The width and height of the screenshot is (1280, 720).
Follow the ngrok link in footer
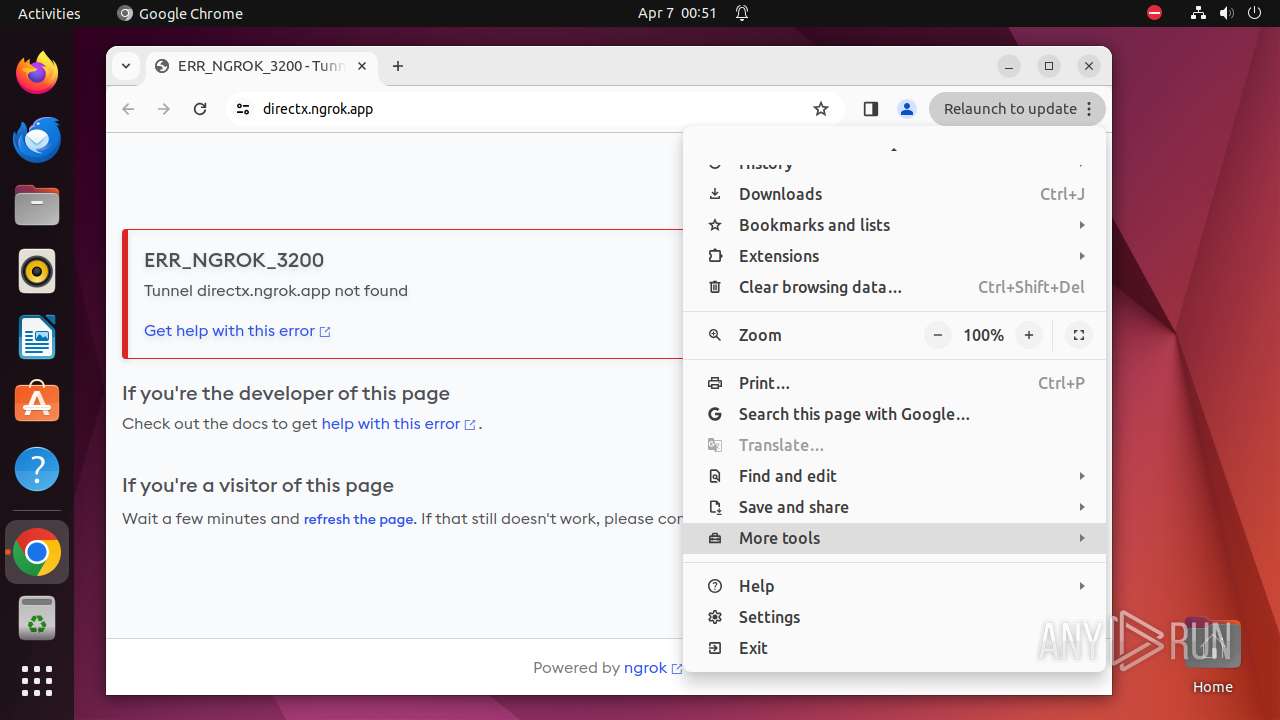pyautogui.click(x=652, y=668)
